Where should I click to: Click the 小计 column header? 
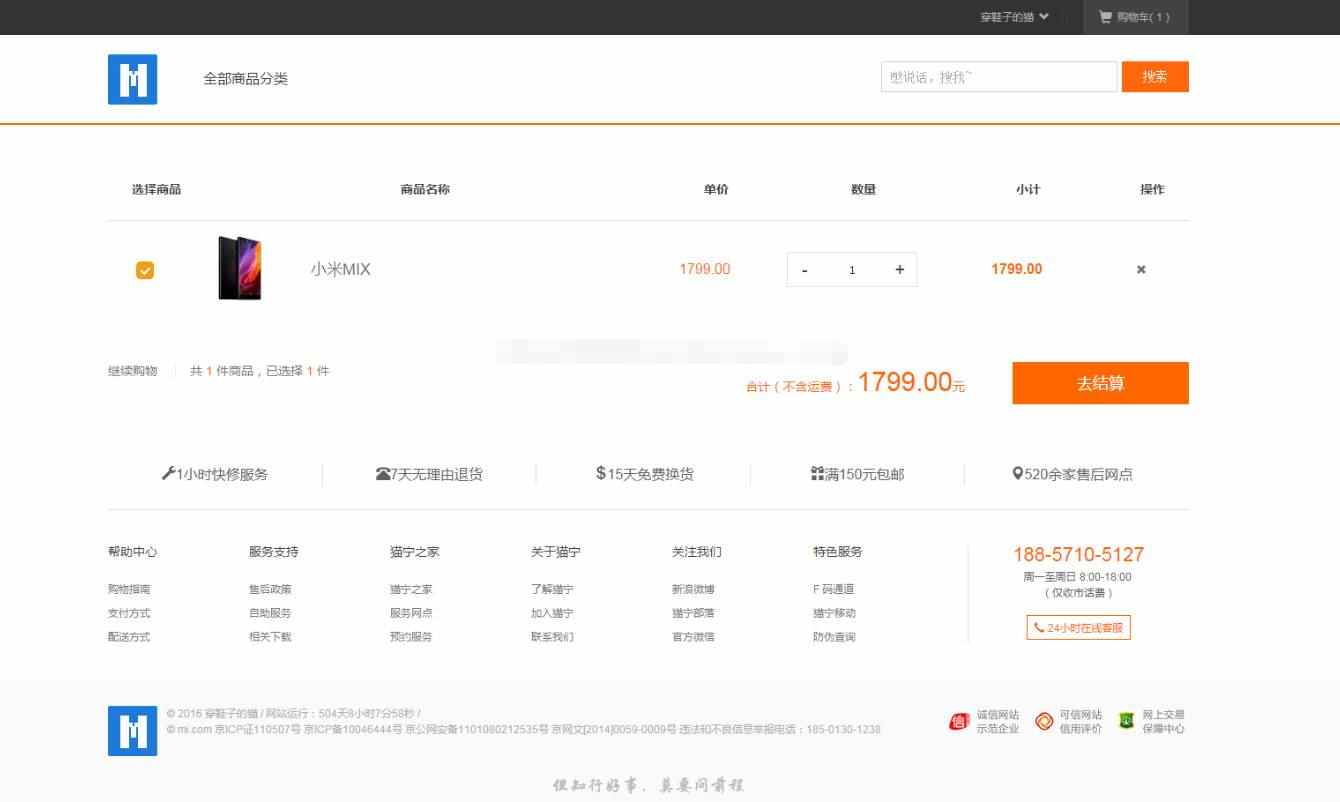(1028, 189)
